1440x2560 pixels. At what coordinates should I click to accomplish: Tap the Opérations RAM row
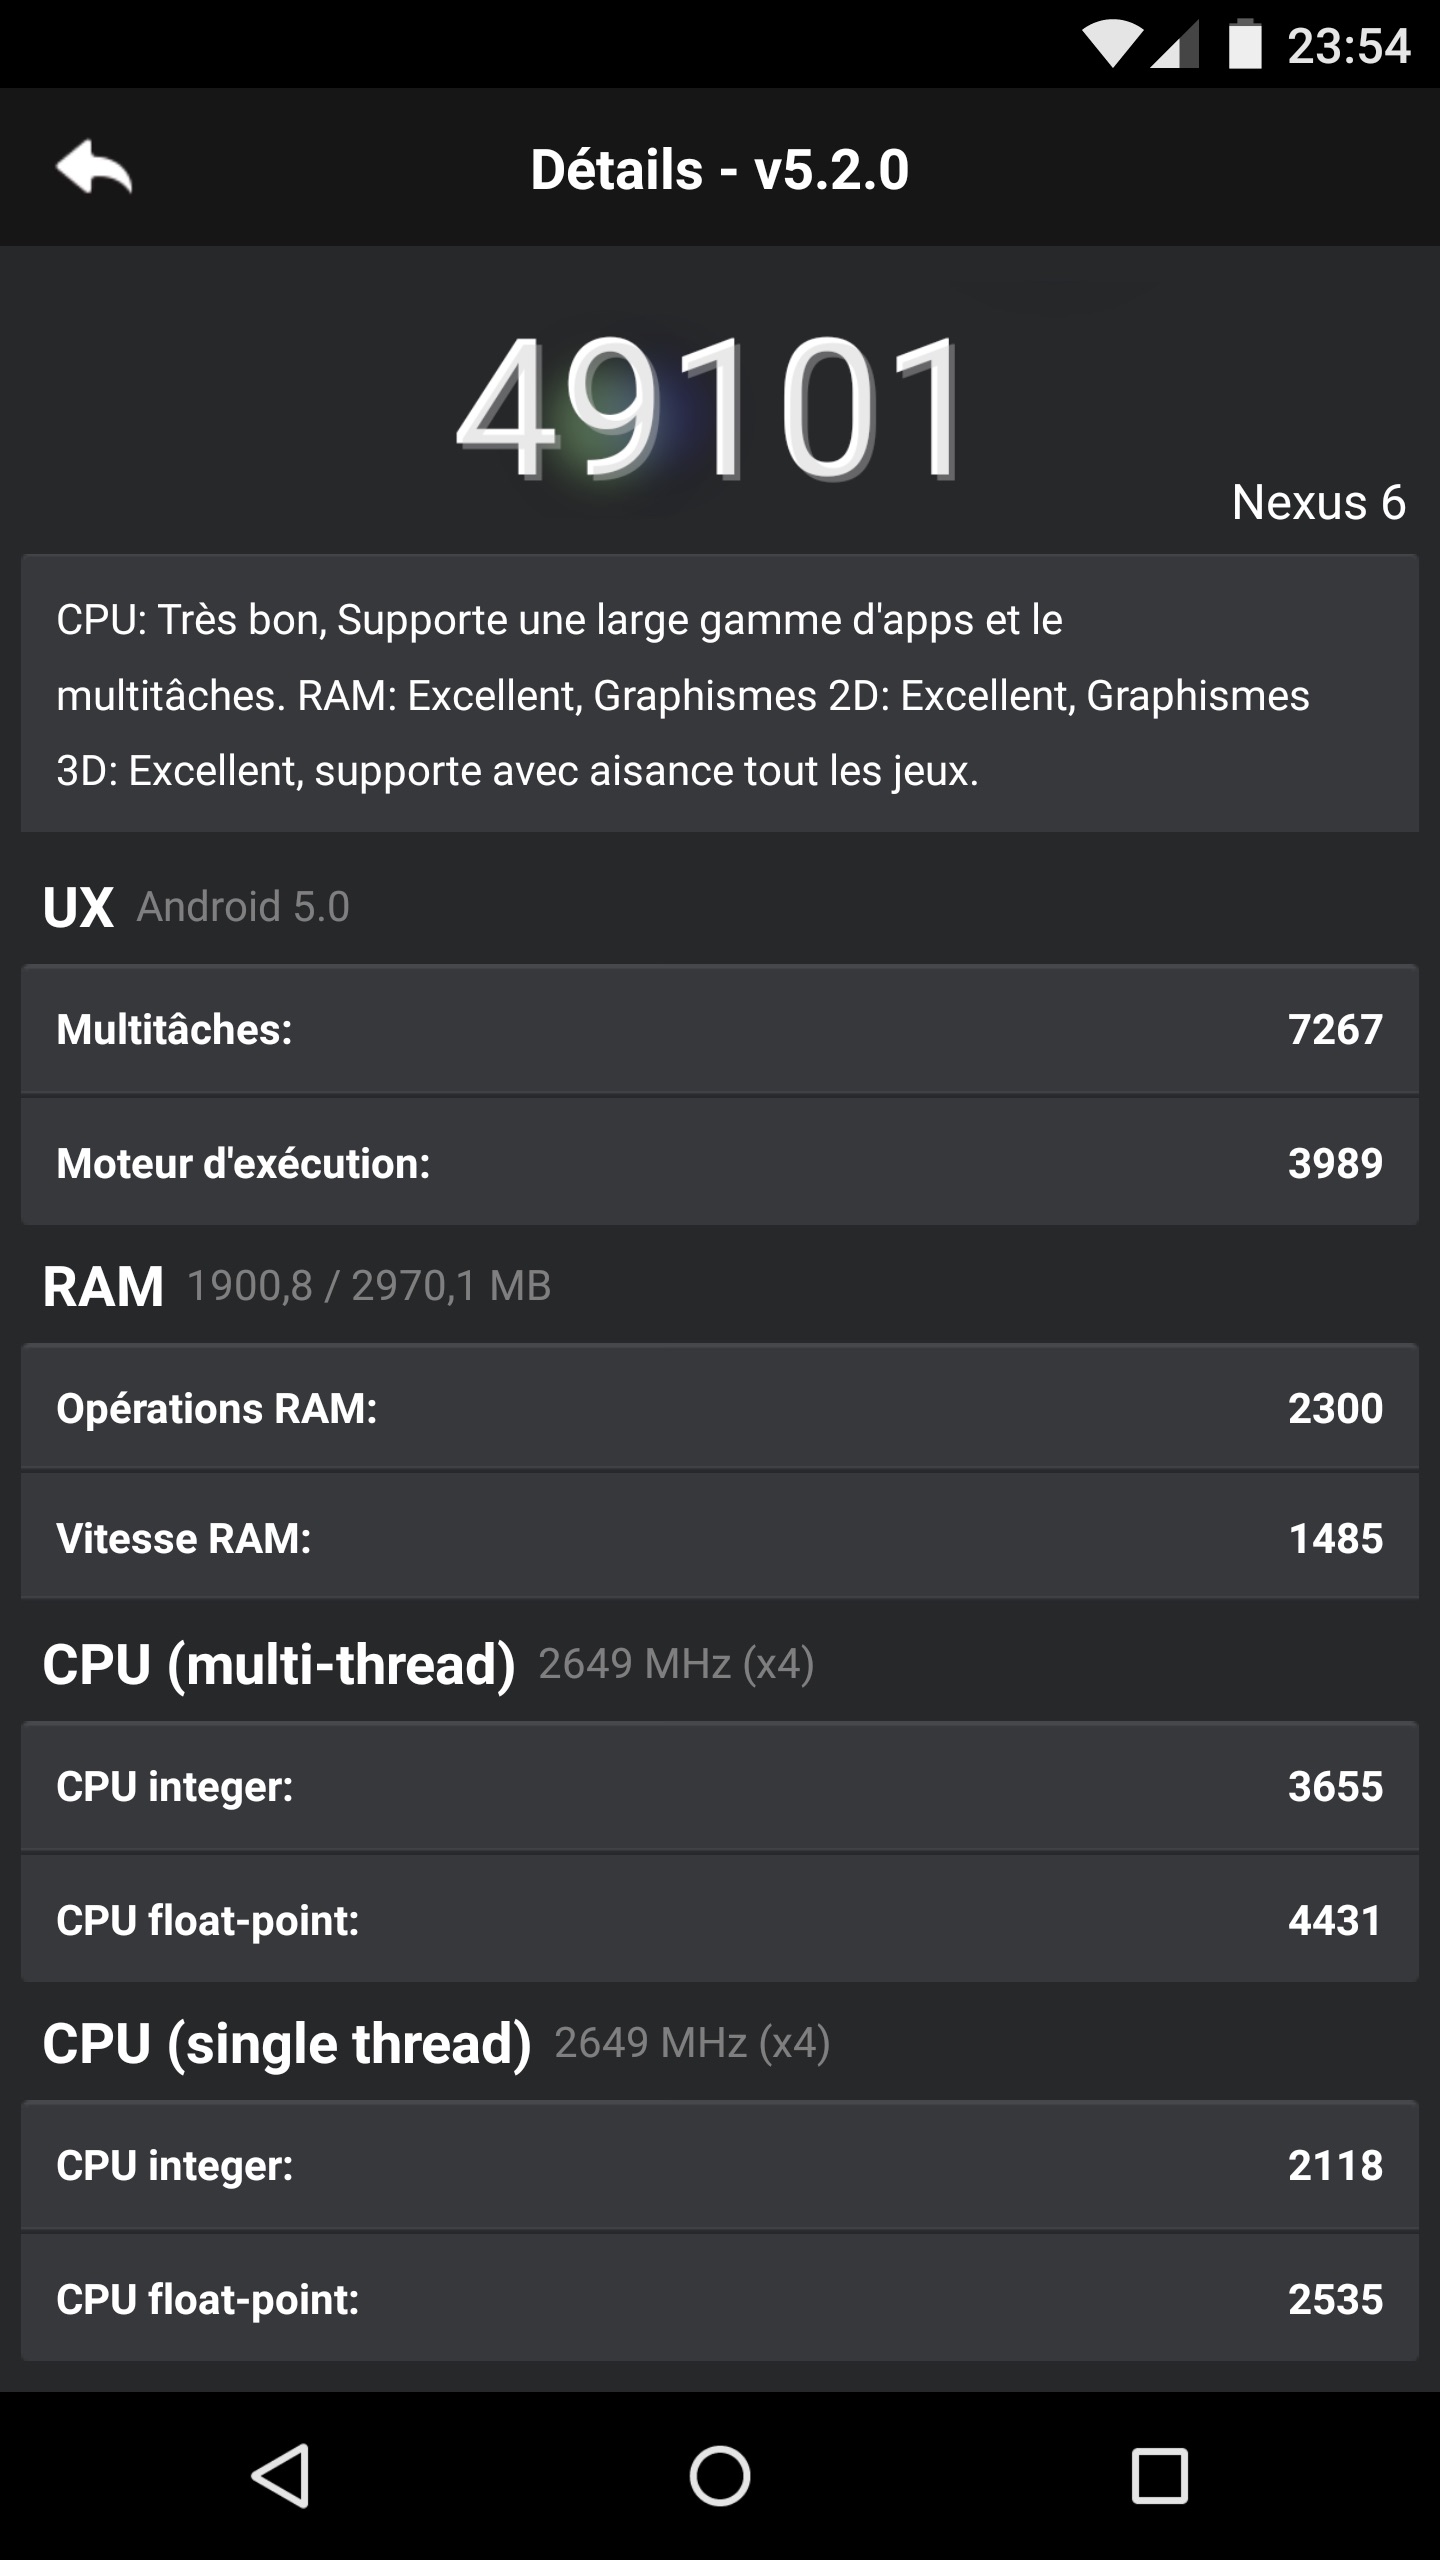(x=720, y=1408)
